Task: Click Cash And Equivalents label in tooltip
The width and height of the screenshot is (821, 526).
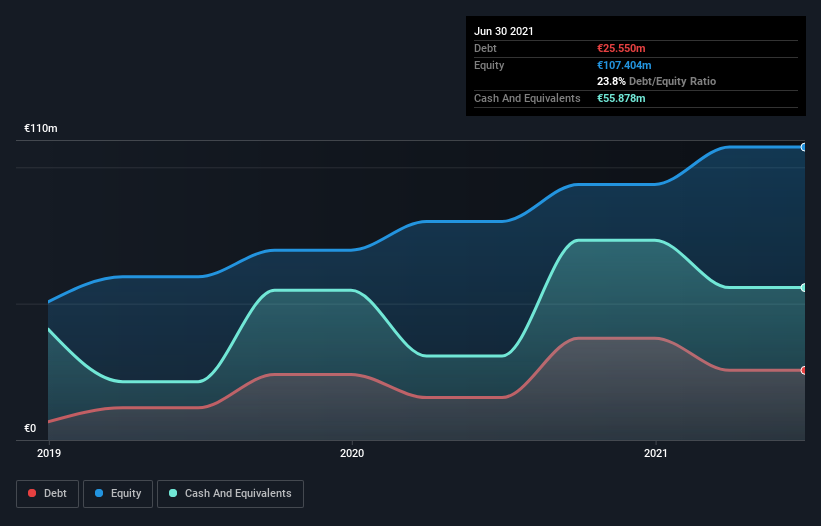Action: tap(527, 98)
